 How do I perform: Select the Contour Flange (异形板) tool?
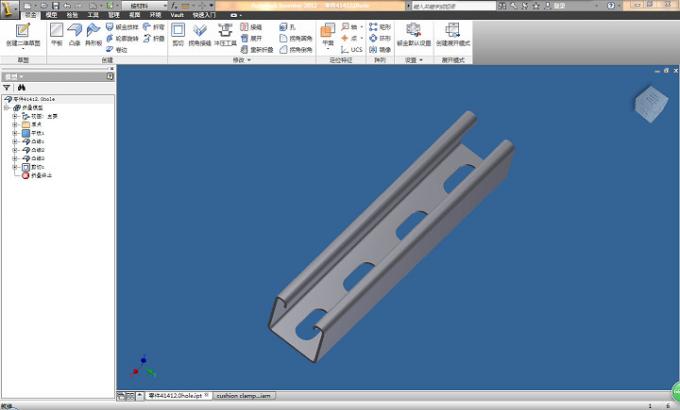click(x=93, y=35)
